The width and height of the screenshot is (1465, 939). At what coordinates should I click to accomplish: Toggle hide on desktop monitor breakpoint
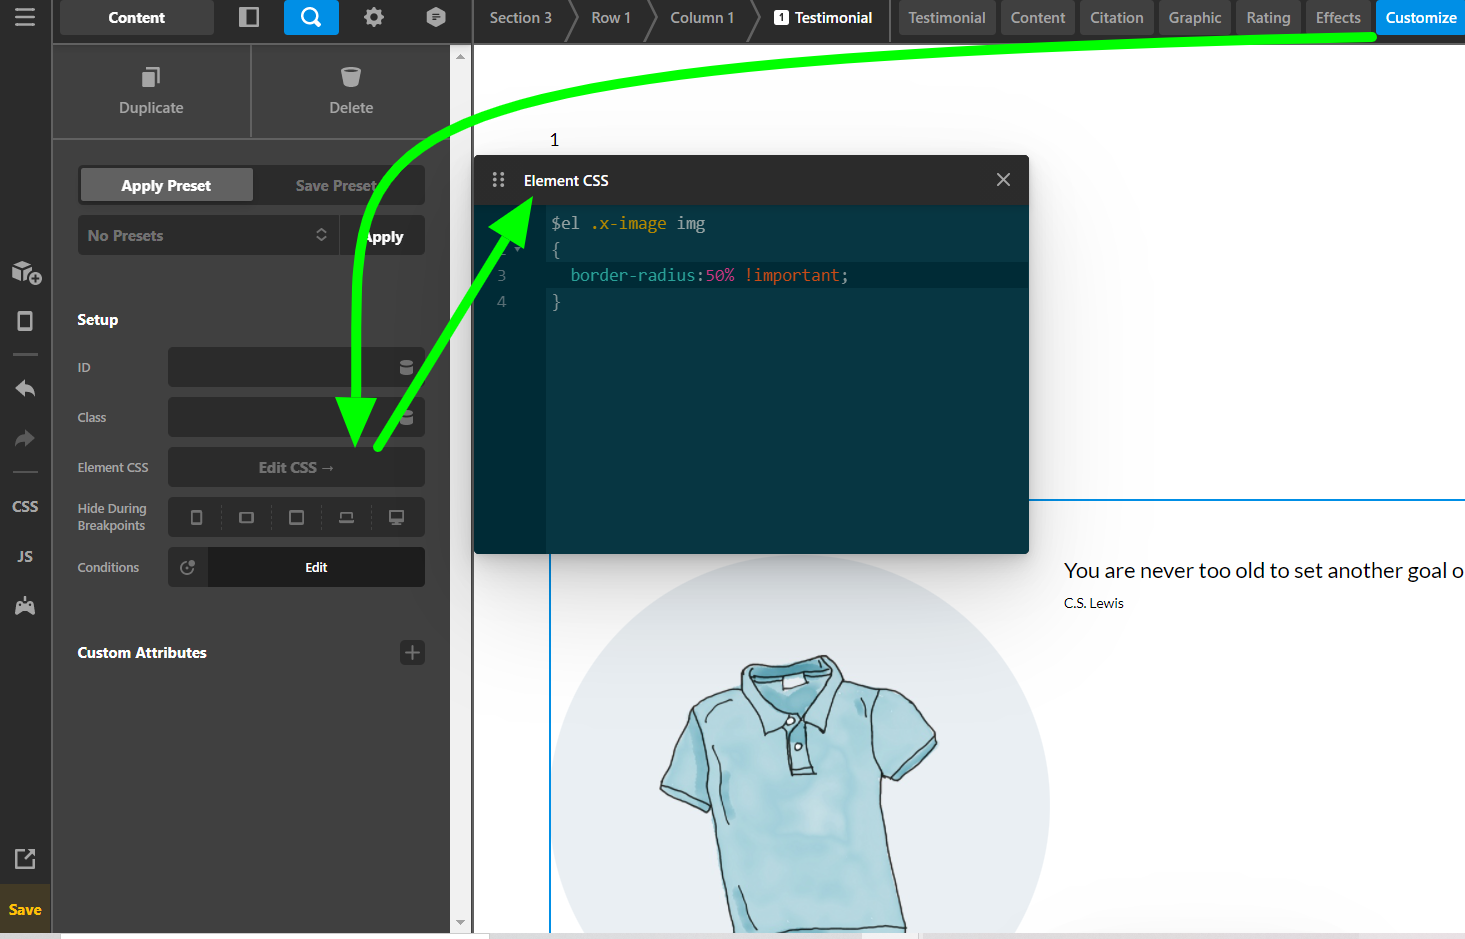point(397,518)
